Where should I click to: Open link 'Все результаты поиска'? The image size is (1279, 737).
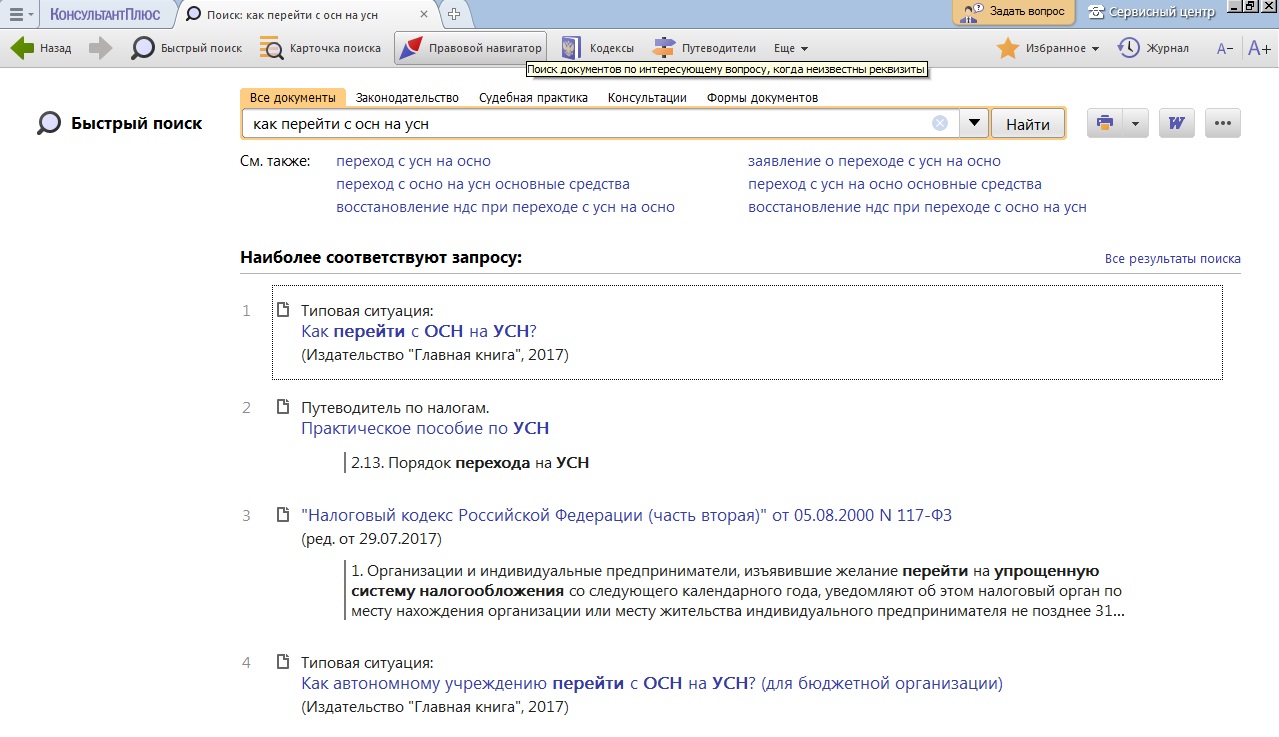click(1172, 259)
